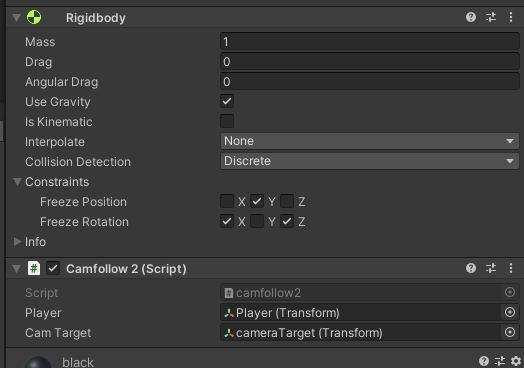
Task: Click the Freeze Position label
Action: pos(83,202)
